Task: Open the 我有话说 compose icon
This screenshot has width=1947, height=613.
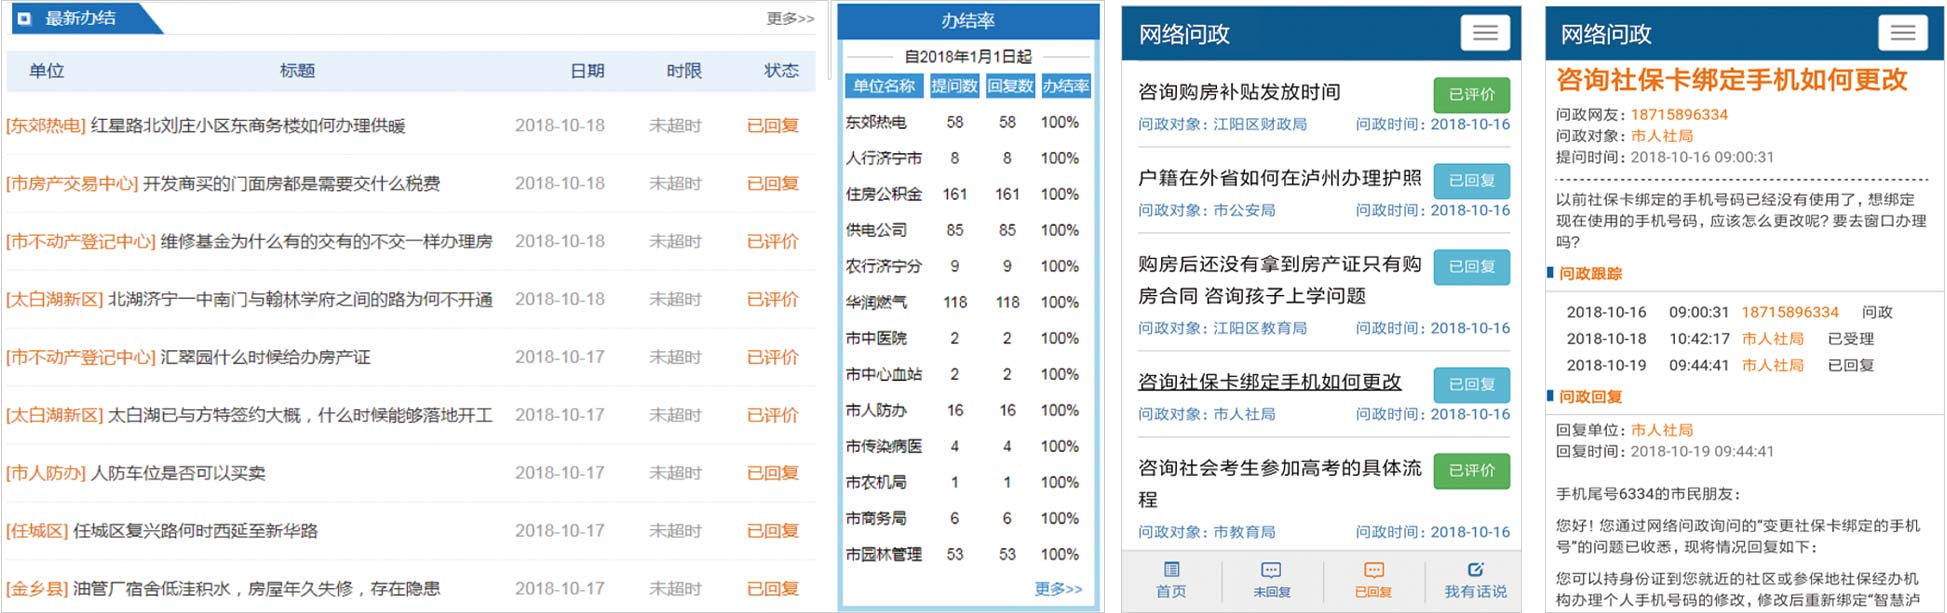Action: pyautogui.click(x=1475, y=570)
